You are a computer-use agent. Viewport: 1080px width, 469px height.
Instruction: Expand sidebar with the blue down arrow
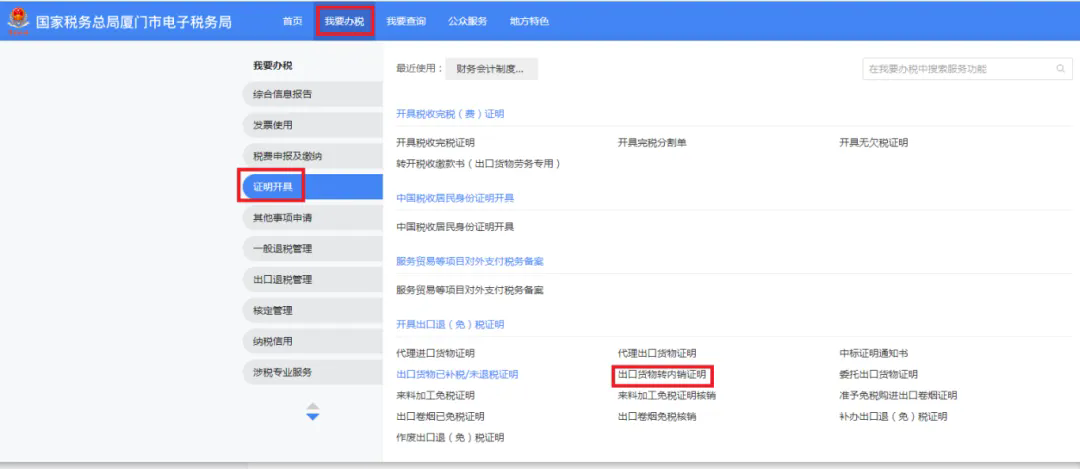(x=313, y=417)
